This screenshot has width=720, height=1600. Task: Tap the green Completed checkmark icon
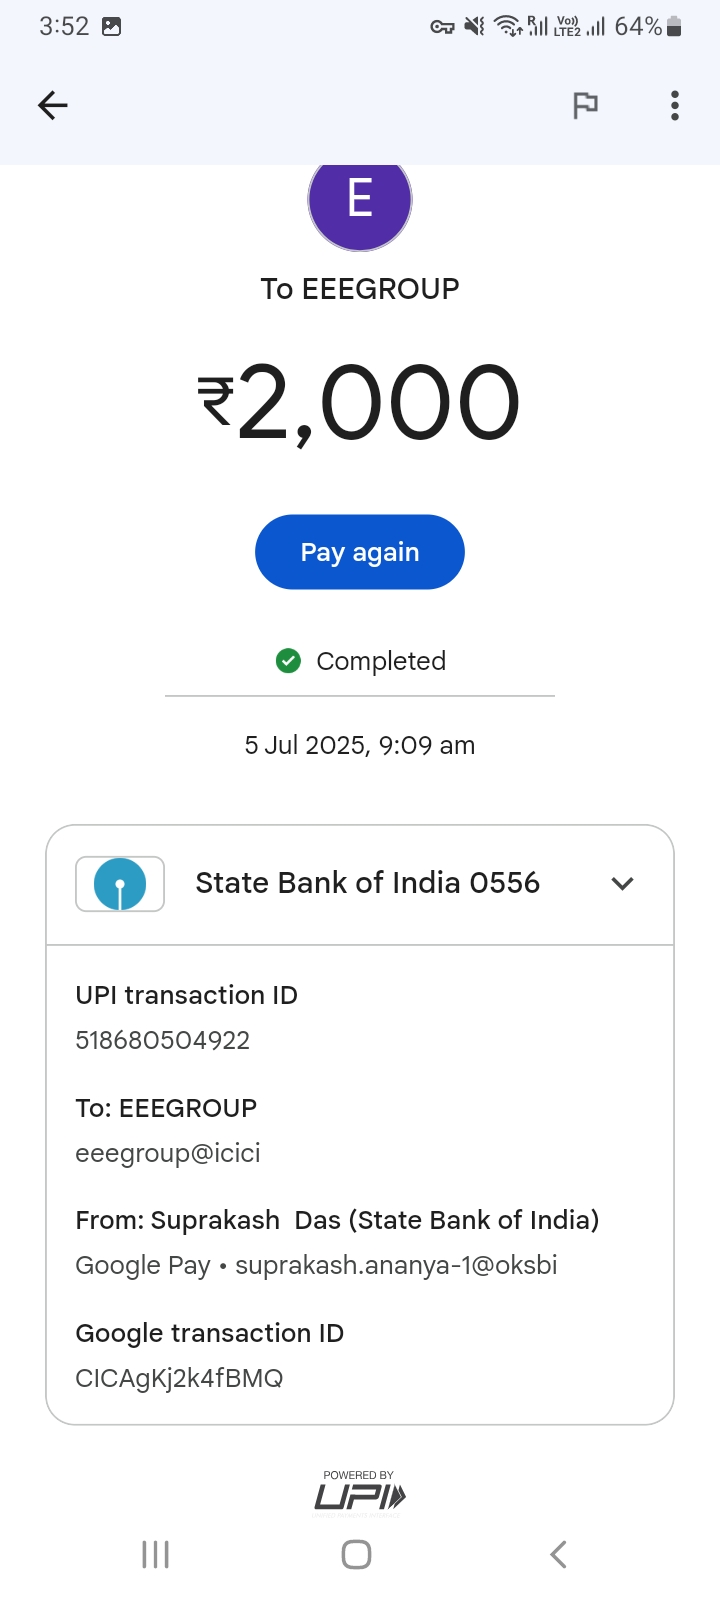pos(288,661)
